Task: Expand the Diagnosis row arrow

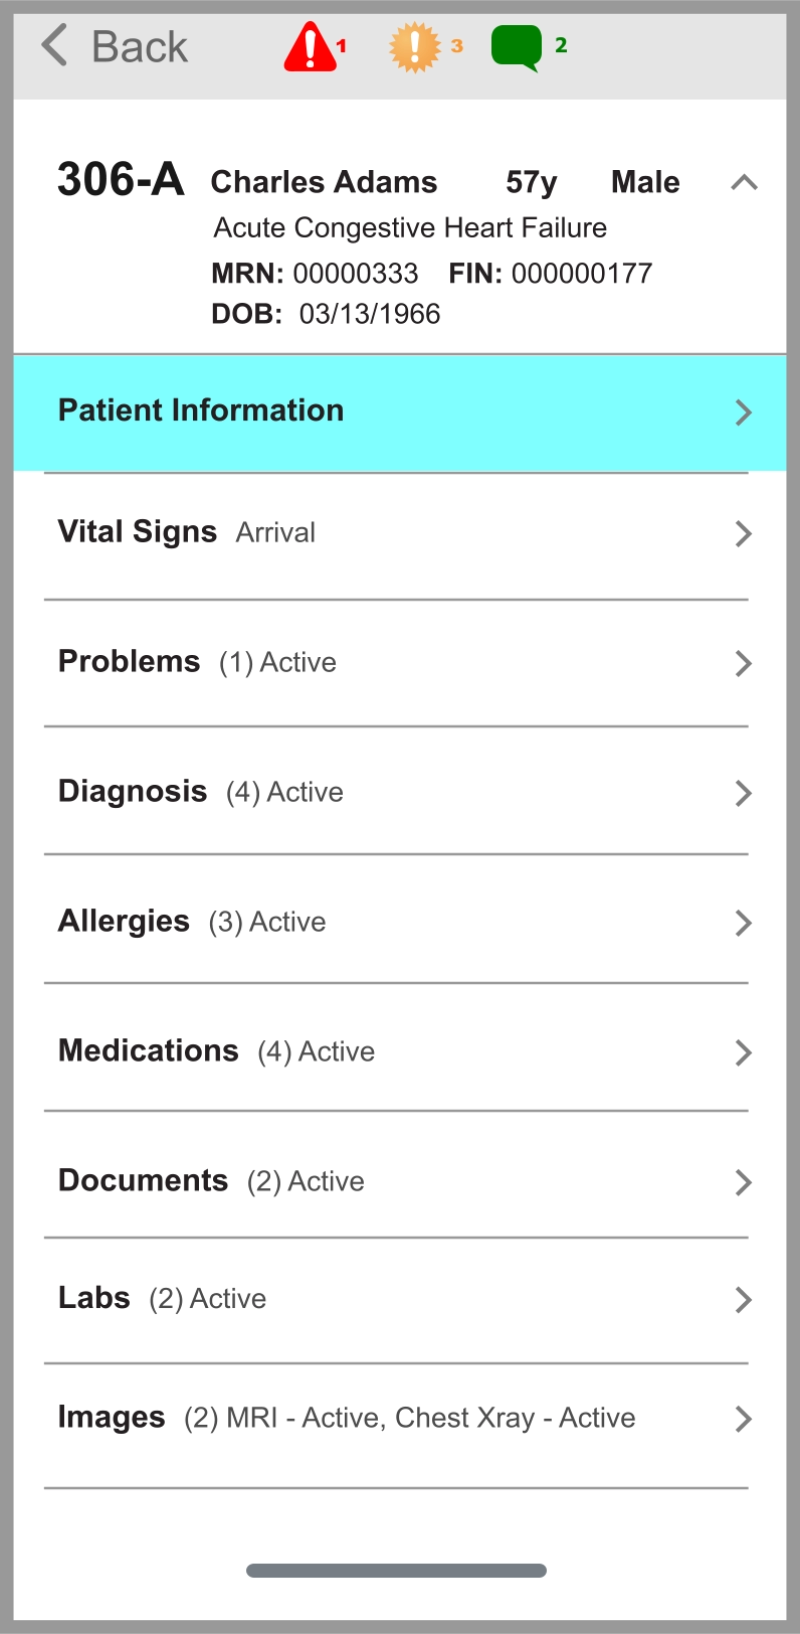Action: (x=743, y=793)
